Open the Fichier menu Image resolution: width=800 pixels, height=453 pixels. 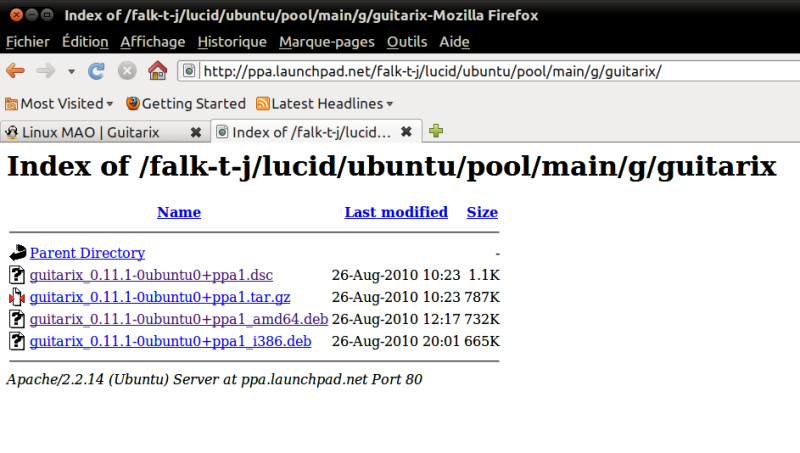pyautogui.click(x=28, y=42)
